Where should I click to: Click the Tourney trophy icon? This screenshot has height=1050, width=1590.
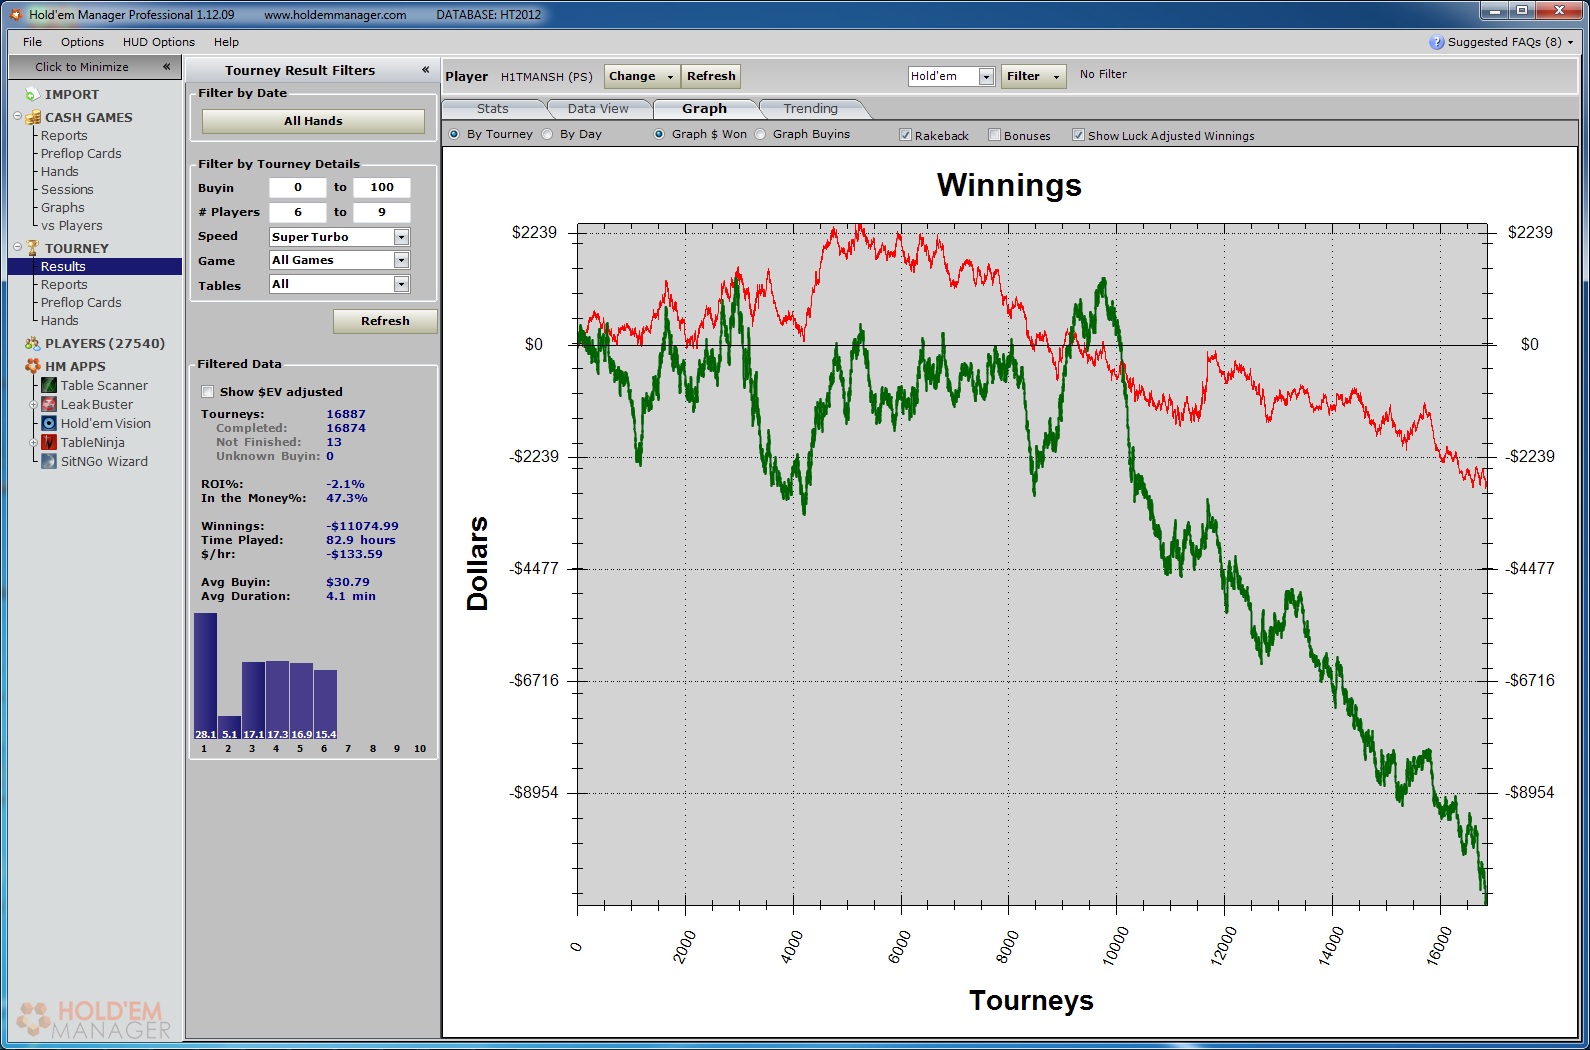click(x=33, y=248)
